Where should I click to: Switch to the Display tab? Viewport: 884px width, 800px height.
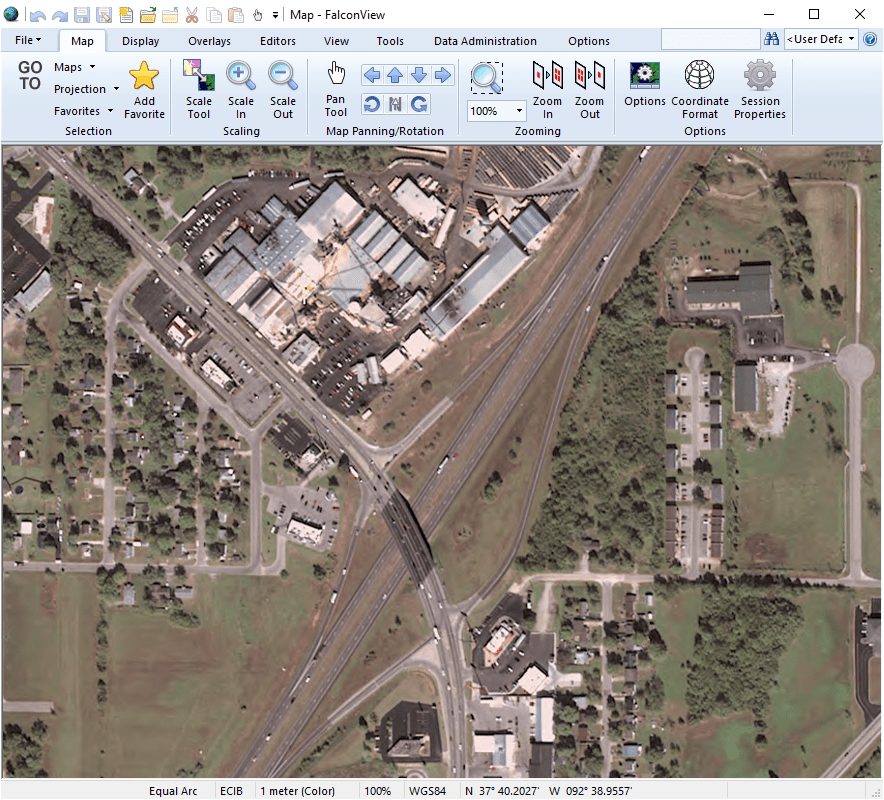point(140,41)
